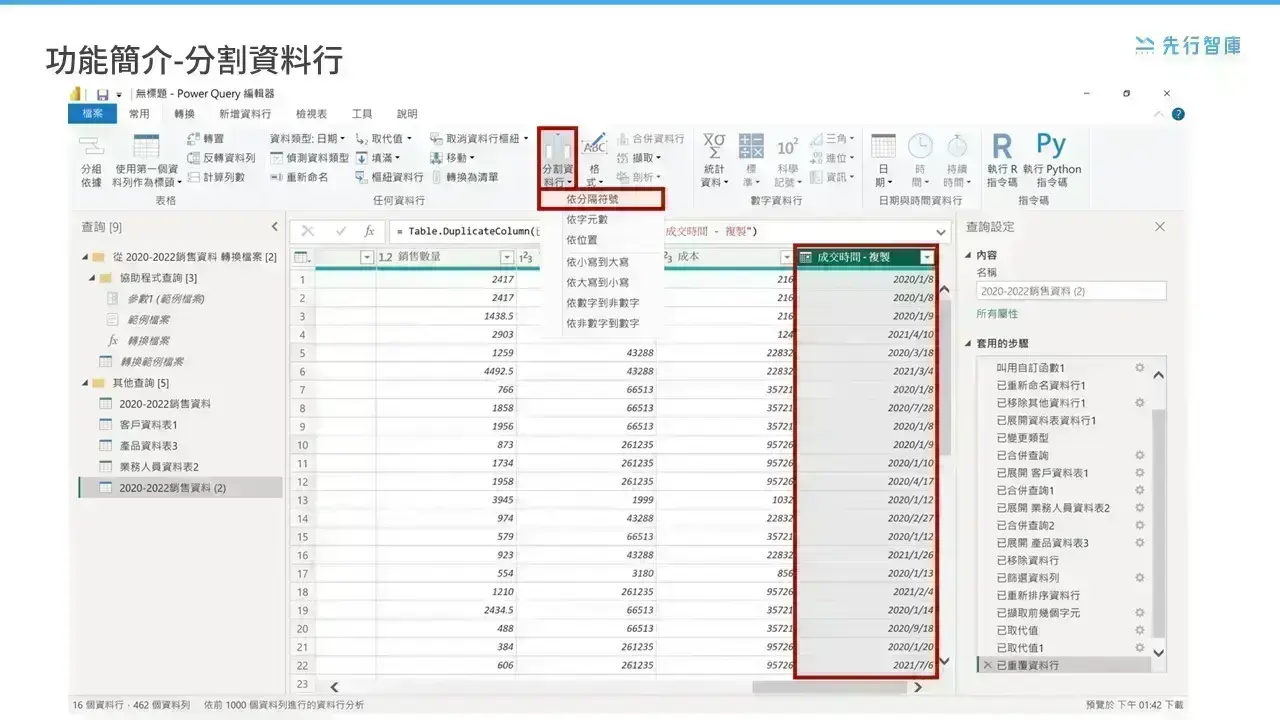Screen dimensions: 1280x720
Task: Open gear settings for 已篩選資料列 step
Action: (x=1139, y=577)
